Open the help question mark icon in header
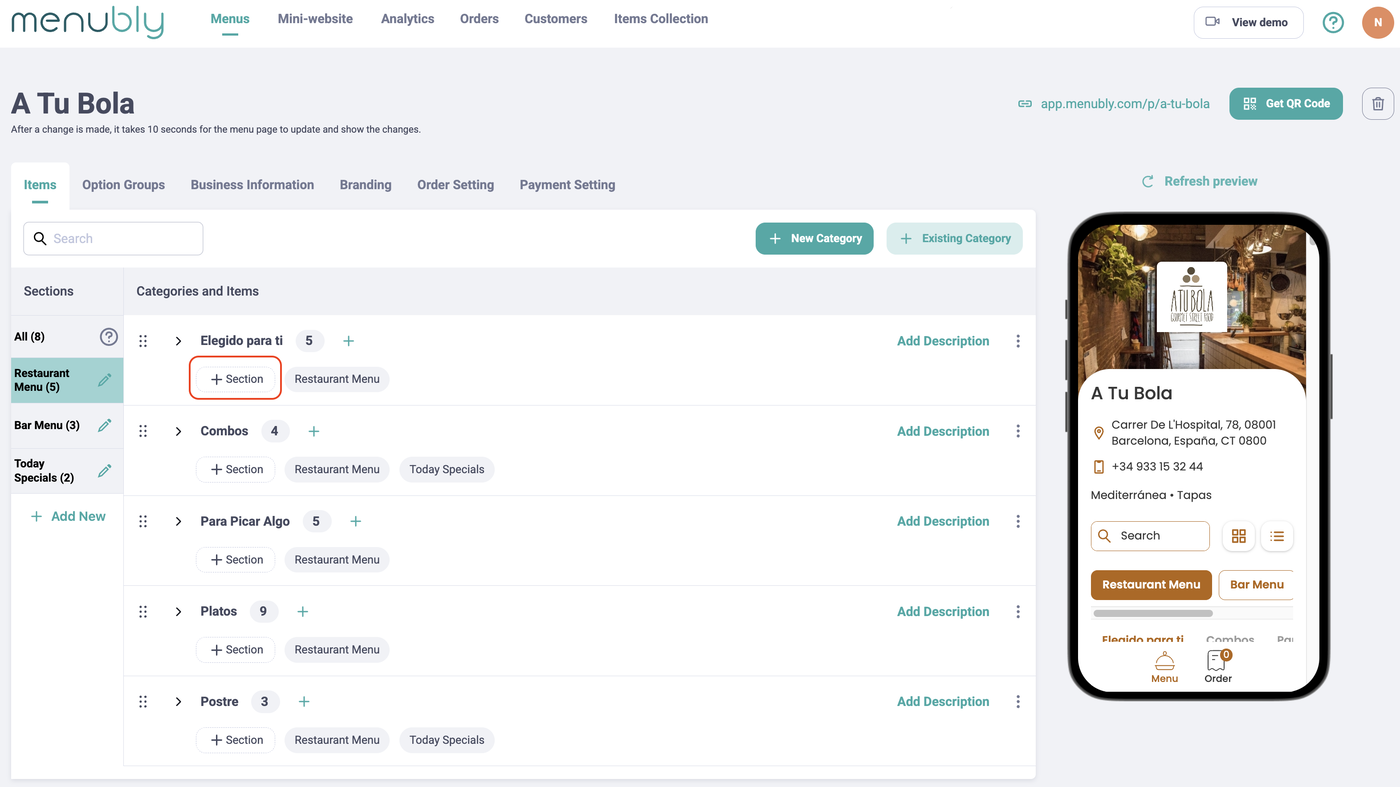This screenshot has height=787, width=1400. click(x=1333, y=22)
